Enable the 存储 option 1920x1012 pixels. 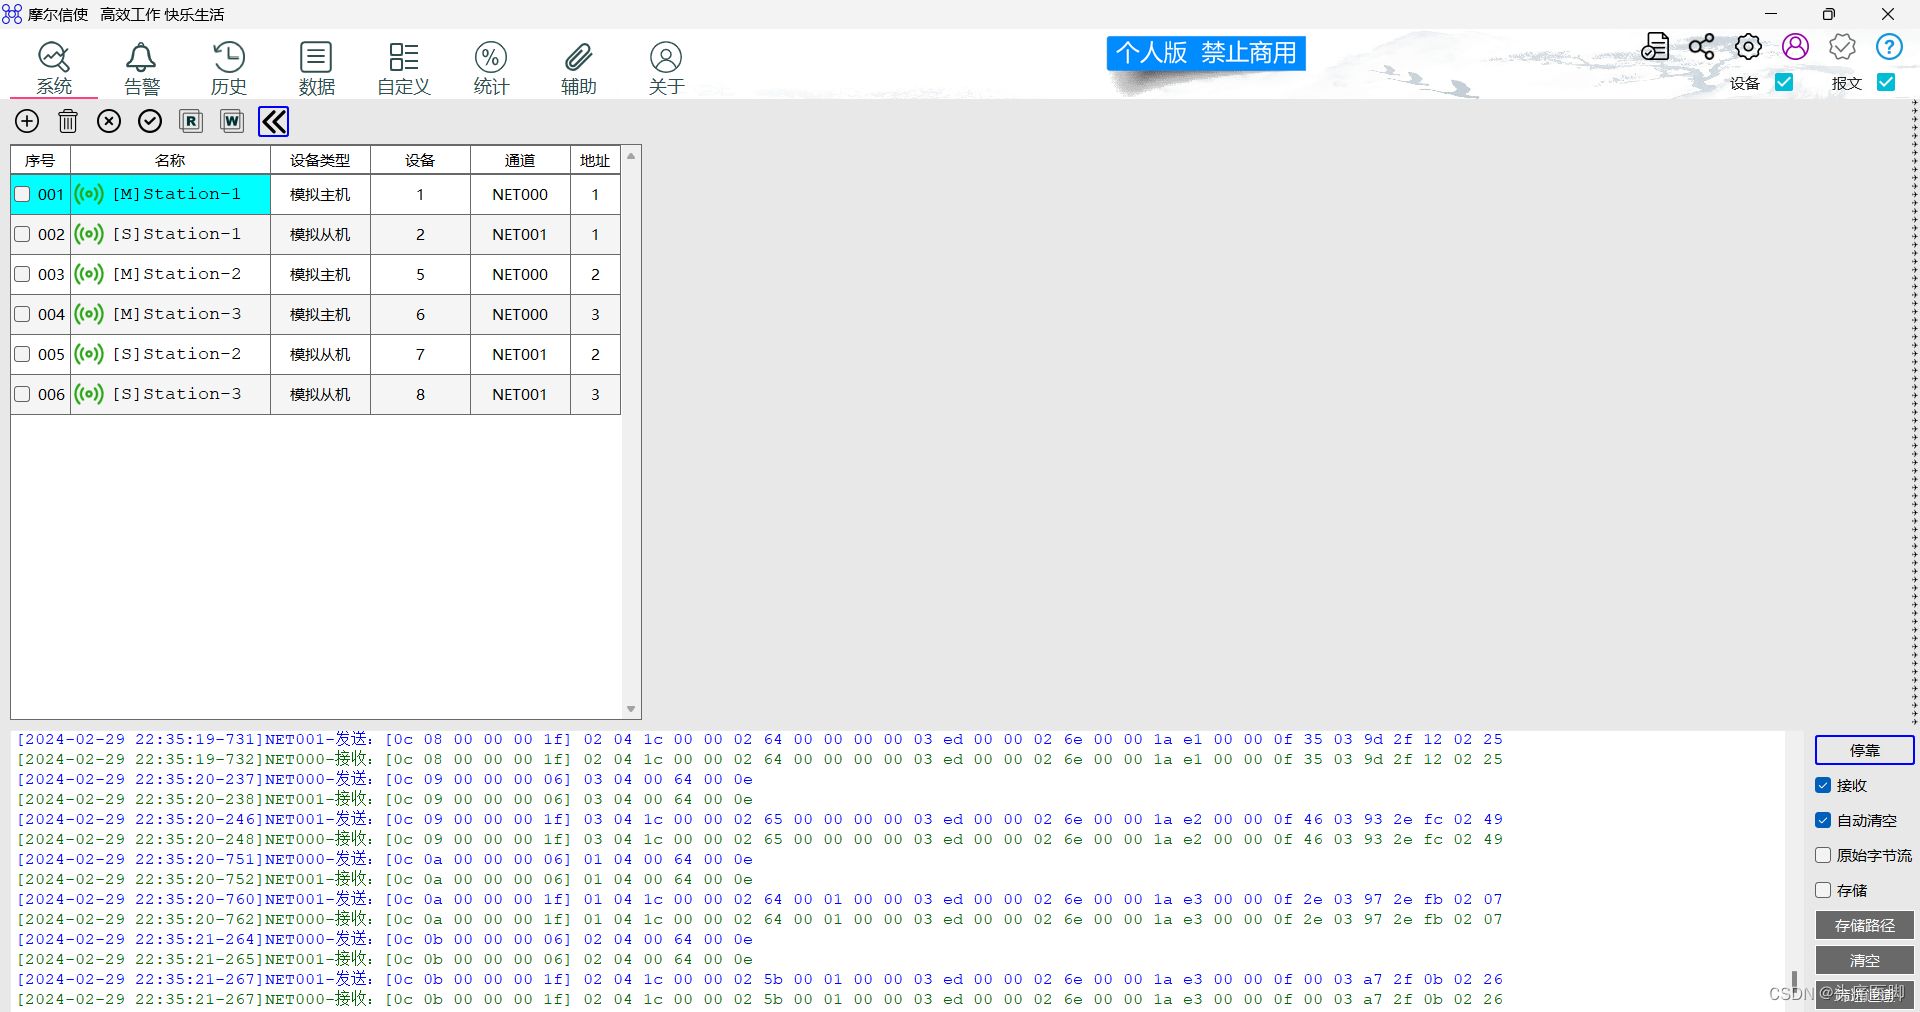(1823, 890)
